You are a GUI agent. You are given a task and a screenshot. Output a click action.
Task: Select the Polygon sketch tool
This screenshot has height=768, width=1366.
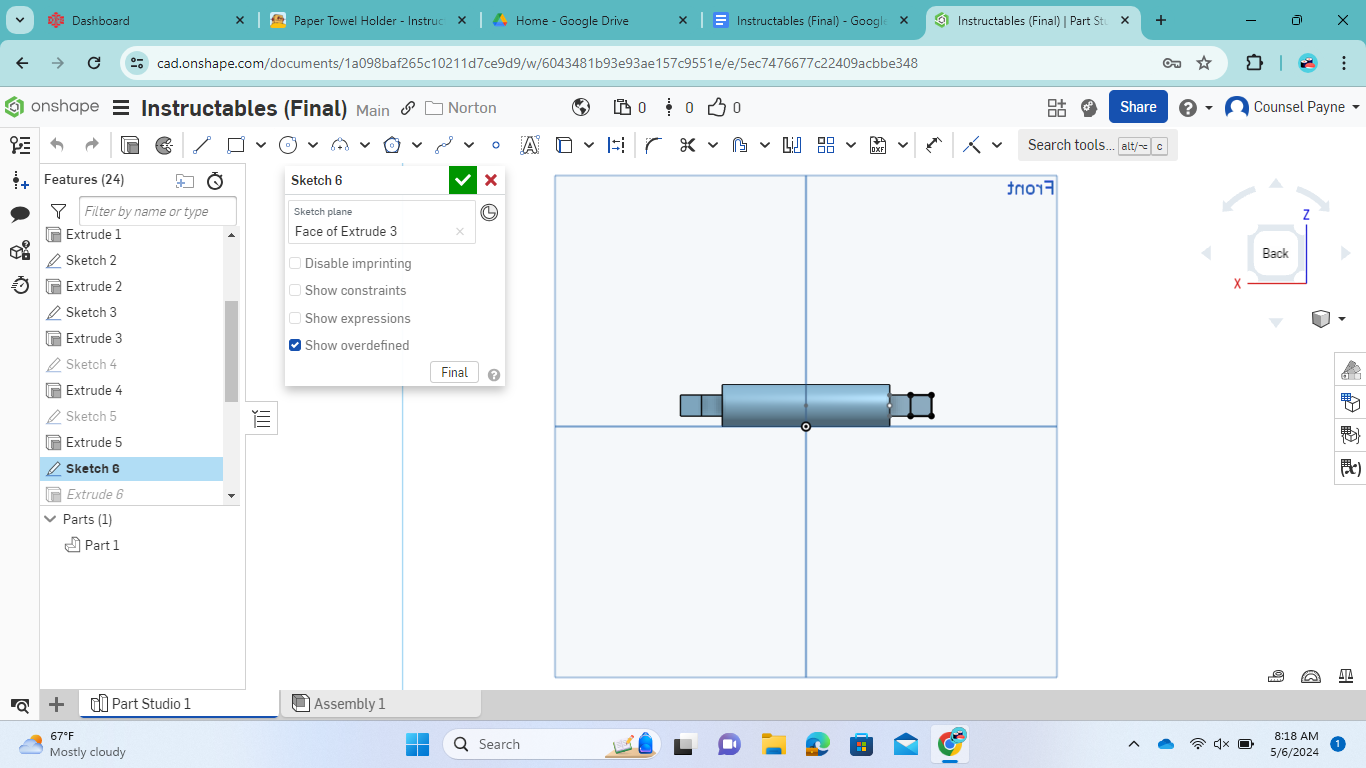pyautogui.click(x=392, y=145)
